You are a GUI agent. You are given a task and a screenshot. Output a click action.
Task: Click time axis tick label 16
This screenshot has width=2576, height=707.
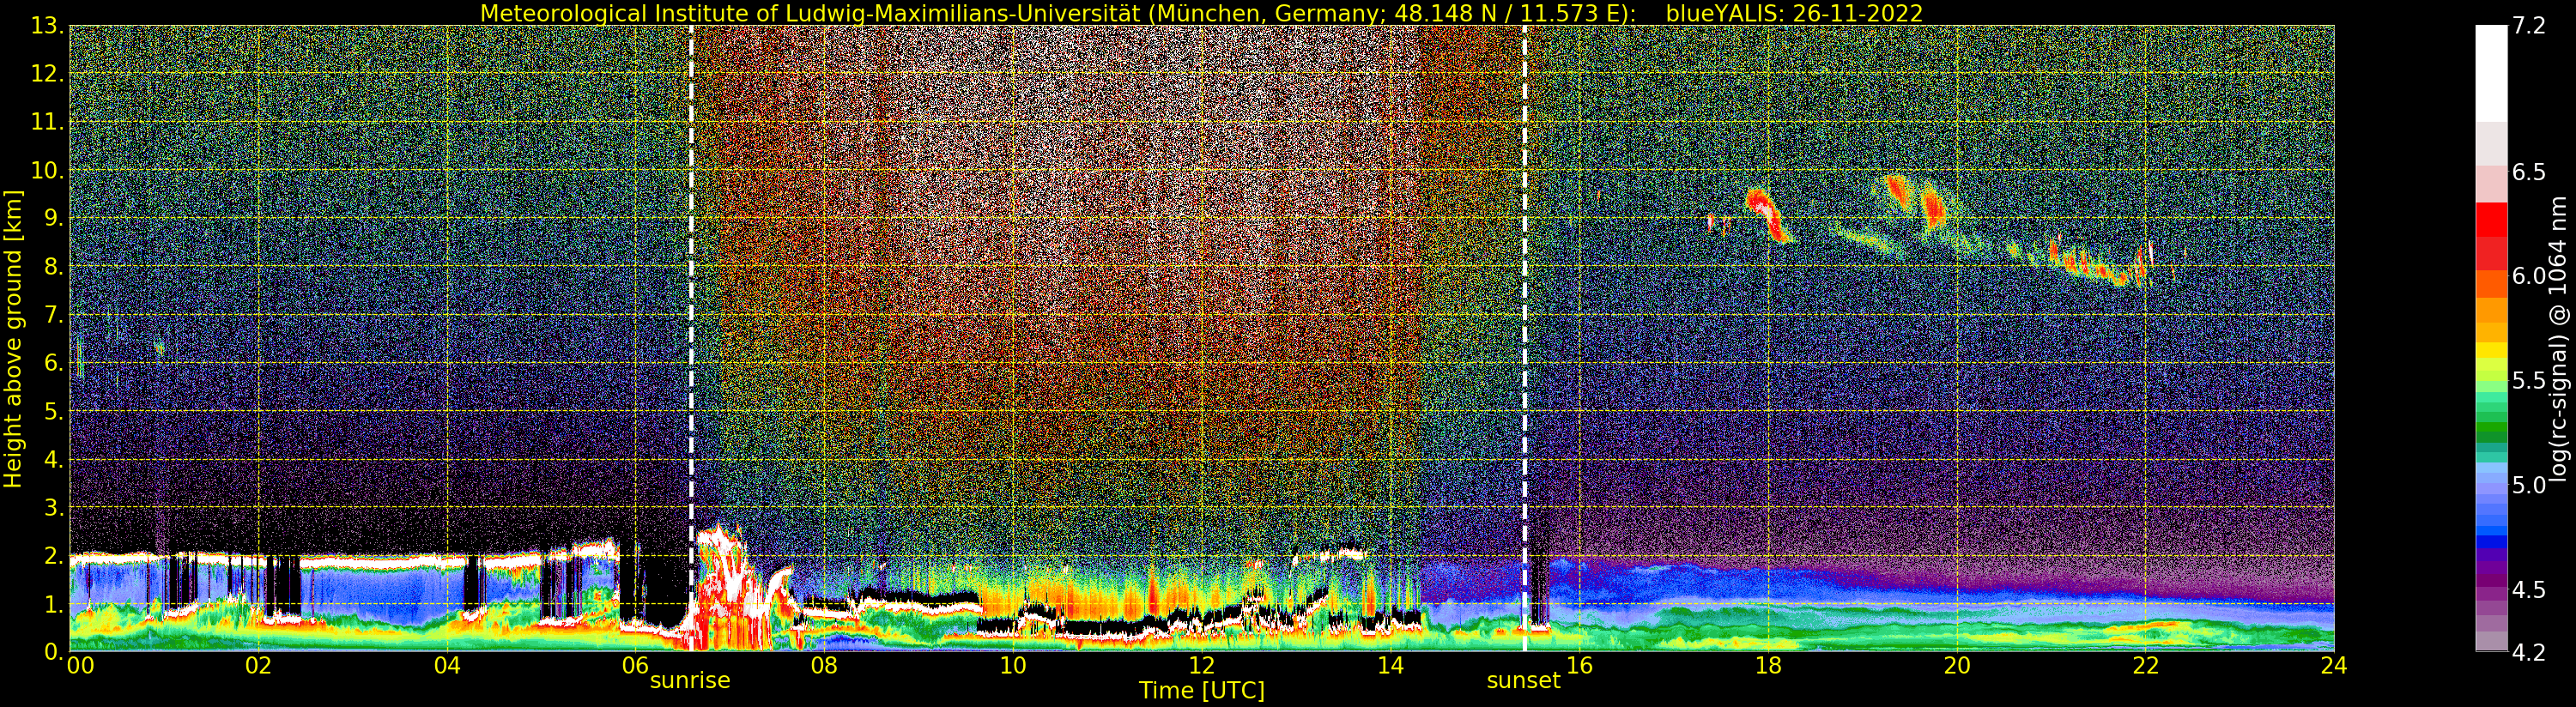pos(1579,666)
